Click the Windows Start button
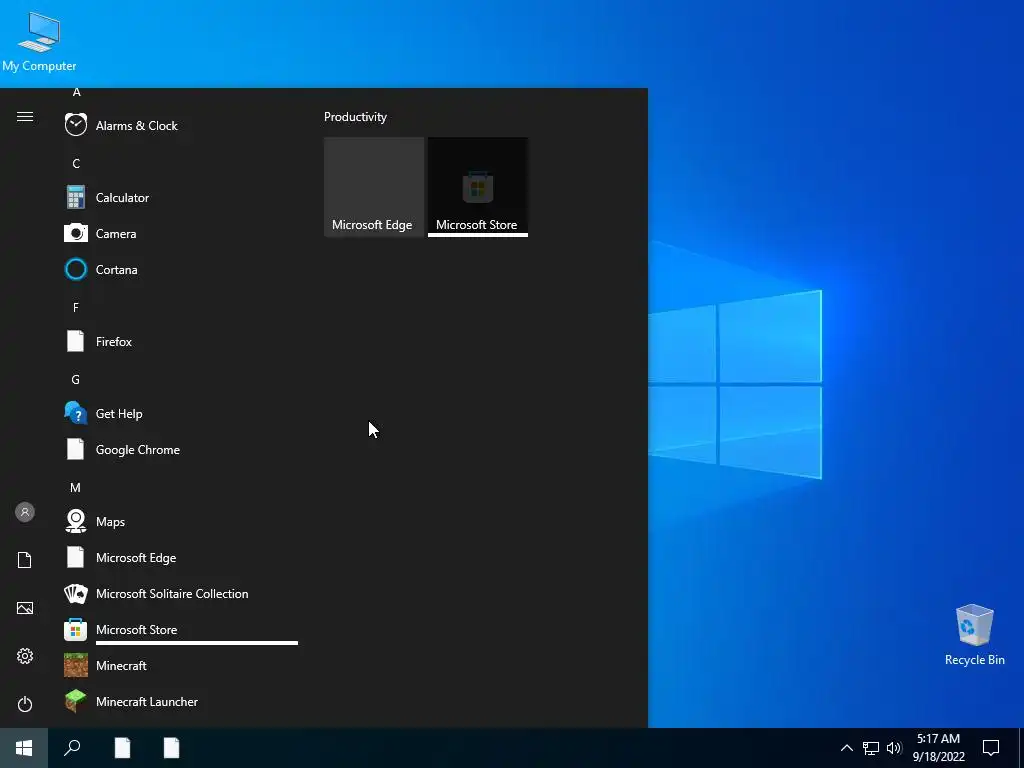The width and height of the screenshot is (1024, 768). [x=24, y=748]
